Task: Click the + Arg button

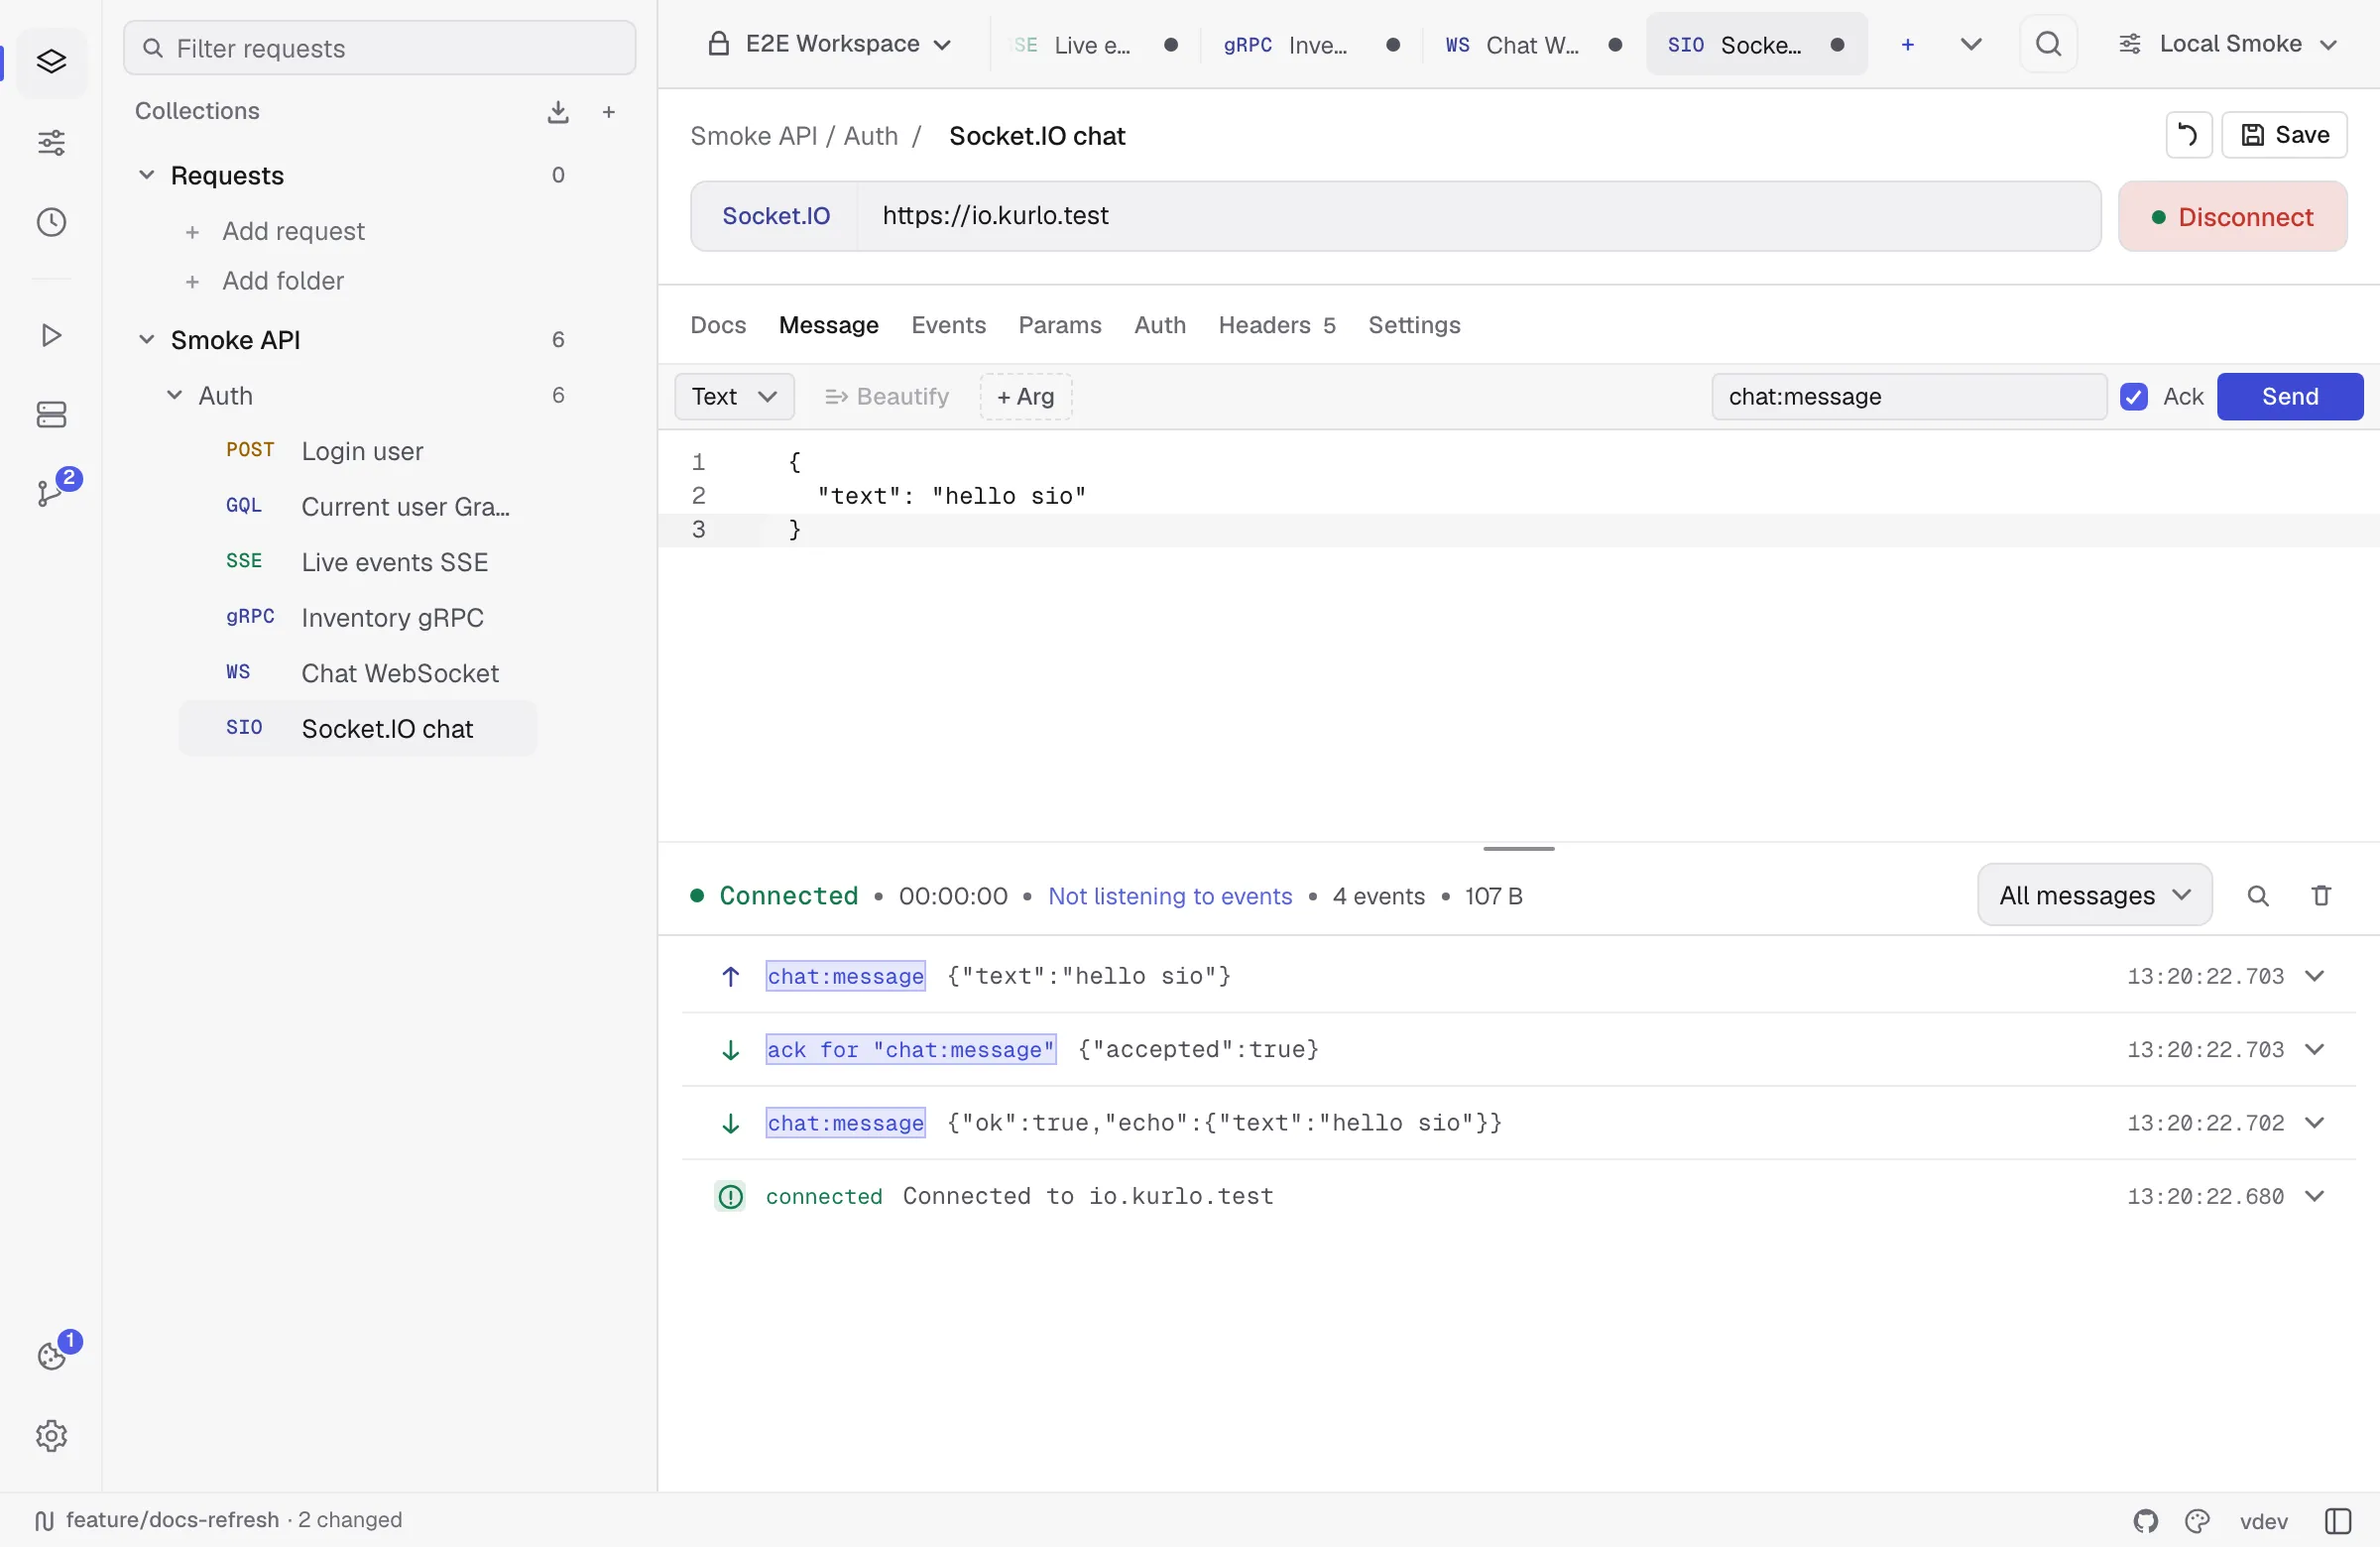Action: tap(1026, 397)
